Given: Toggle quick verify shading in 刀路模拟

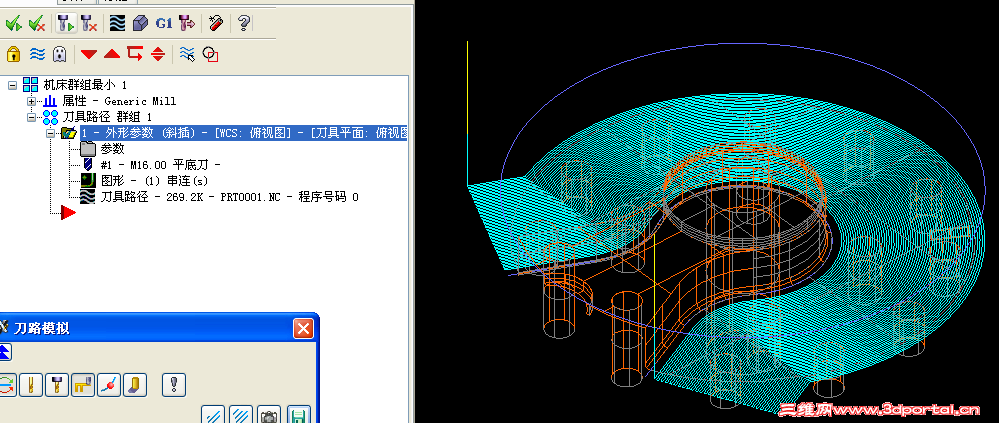Looking at the screenshot, I should [x=134, y=385].
